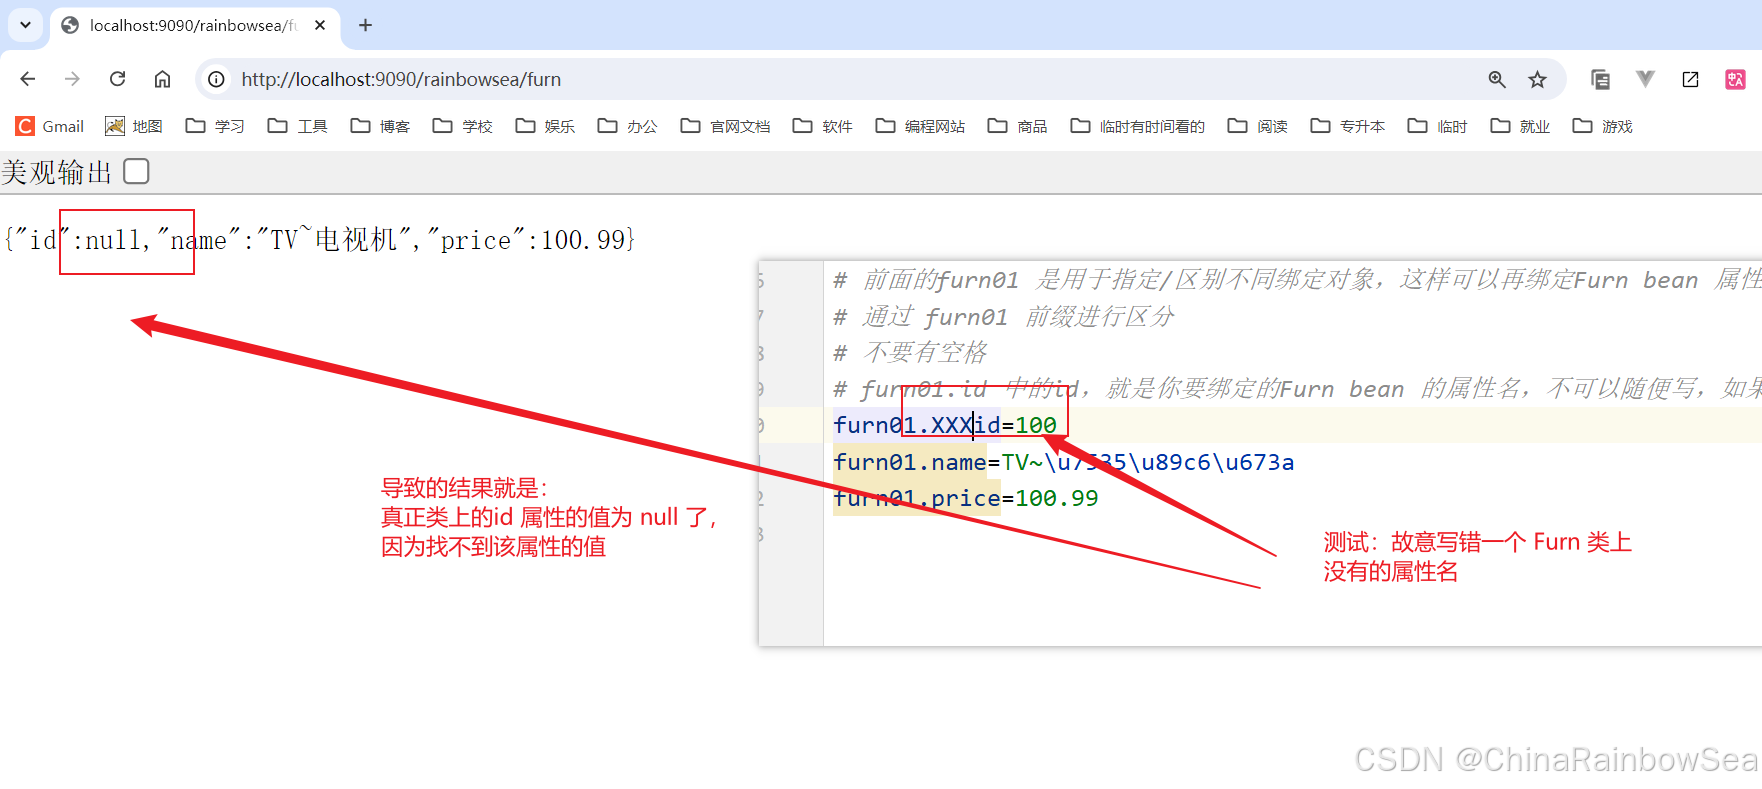The image size is (1762, 789).
Task: Open the 临时有时间看的 bookmark folder
Action: point(1138,126)
